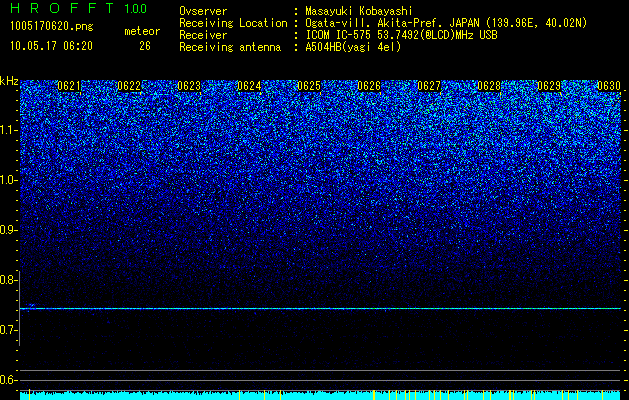Click the HROFFT title text
This screenshot has height=400, width=629.
pos(62,8)
